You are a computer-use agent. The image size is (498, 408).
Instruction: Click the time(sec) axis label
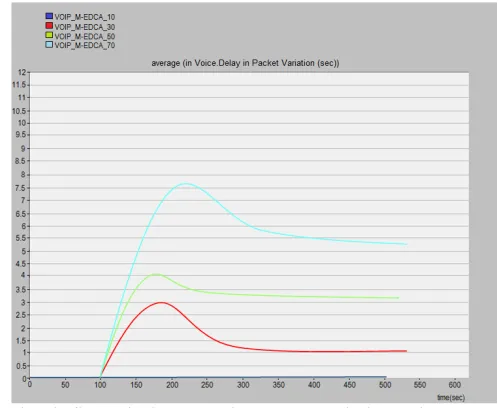click(451, 397)
